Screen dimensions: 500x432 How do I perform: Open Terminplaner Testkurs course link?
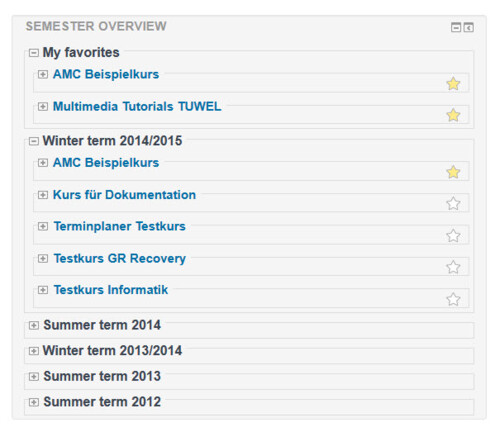[x=119, y=226]
